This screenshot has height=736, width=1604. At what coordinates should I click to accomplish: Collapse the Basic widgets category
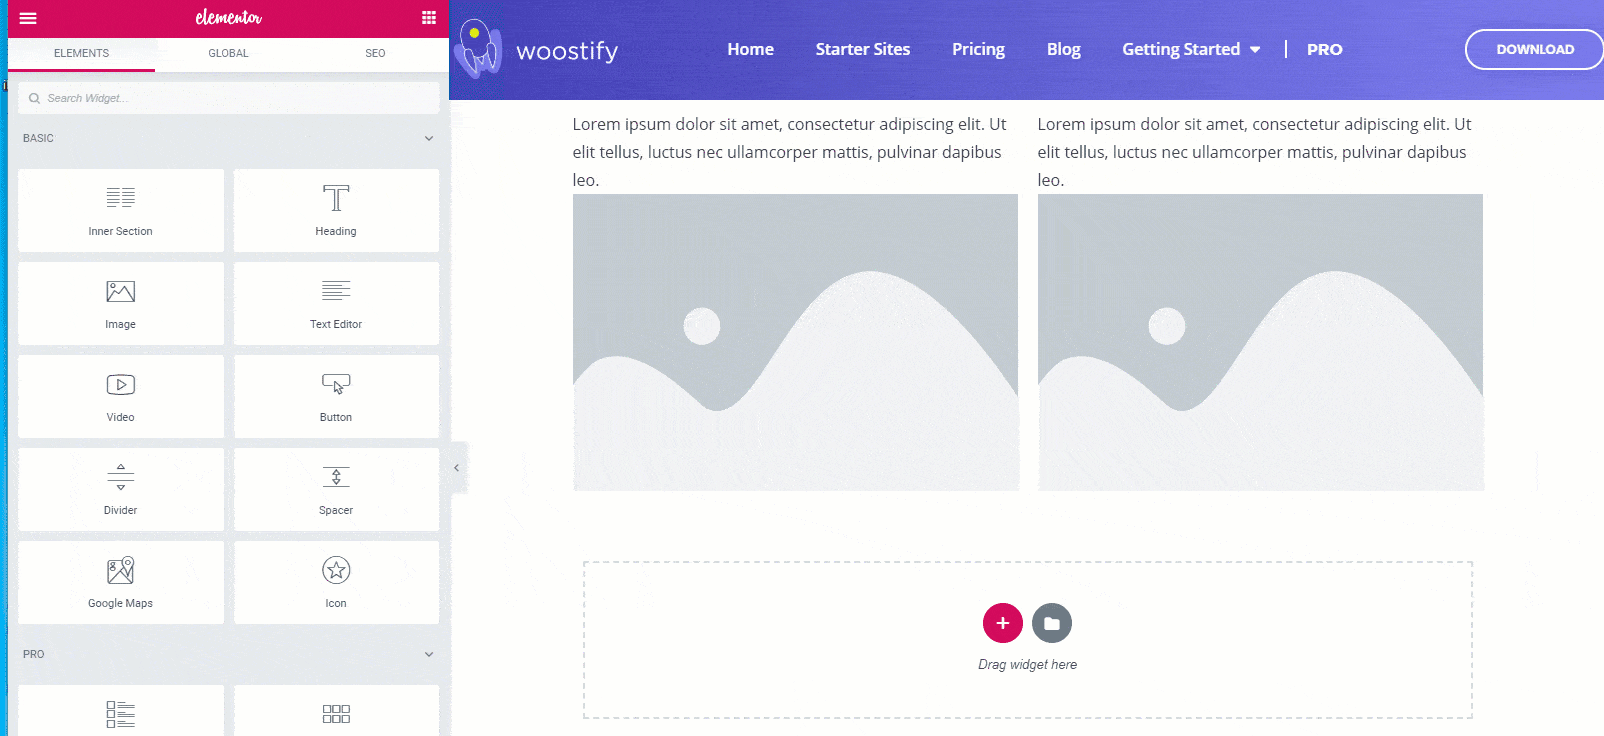pos(429,138)
